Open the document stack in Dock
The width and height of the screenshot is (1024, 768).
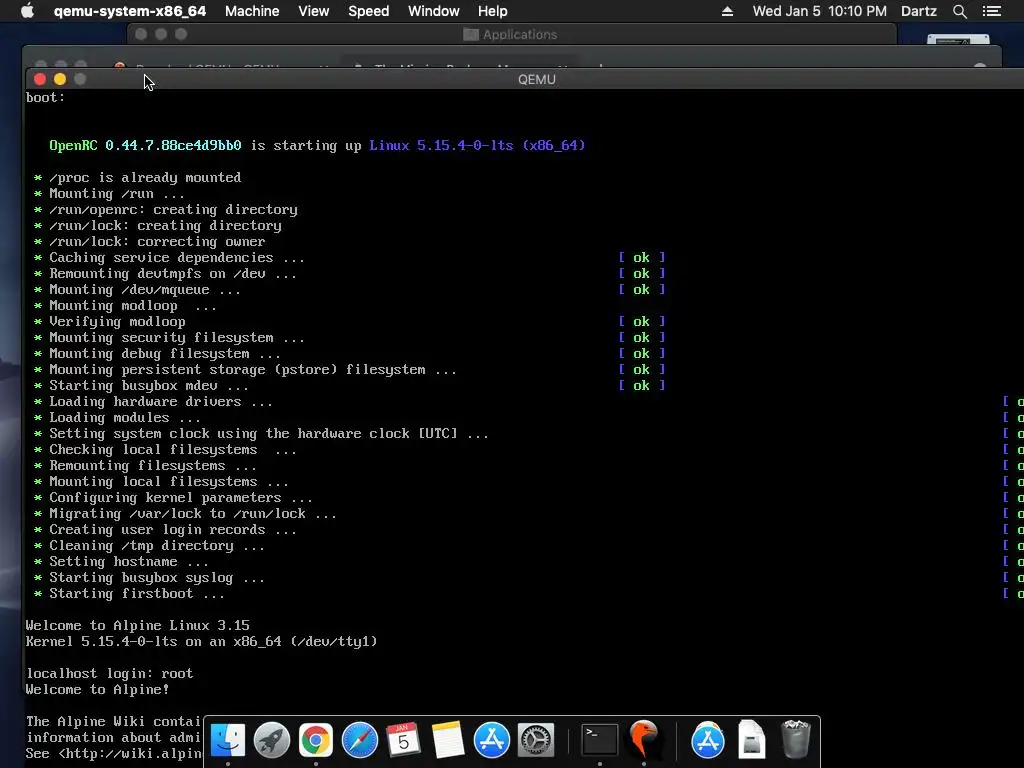[x=752, y=740]
